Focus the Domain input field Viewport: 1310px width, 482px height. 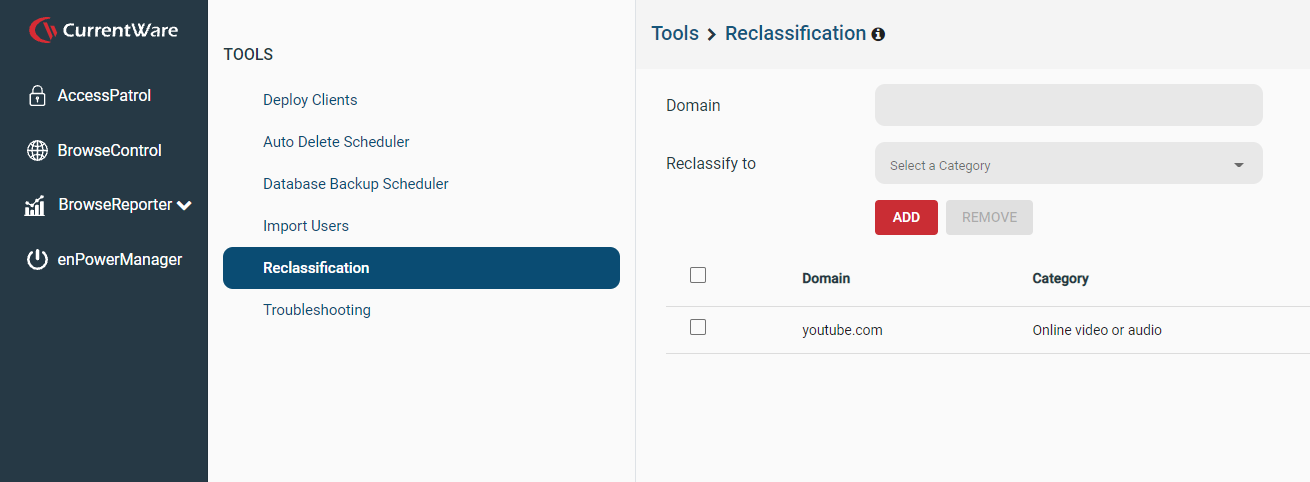(x=1068, y=105)
